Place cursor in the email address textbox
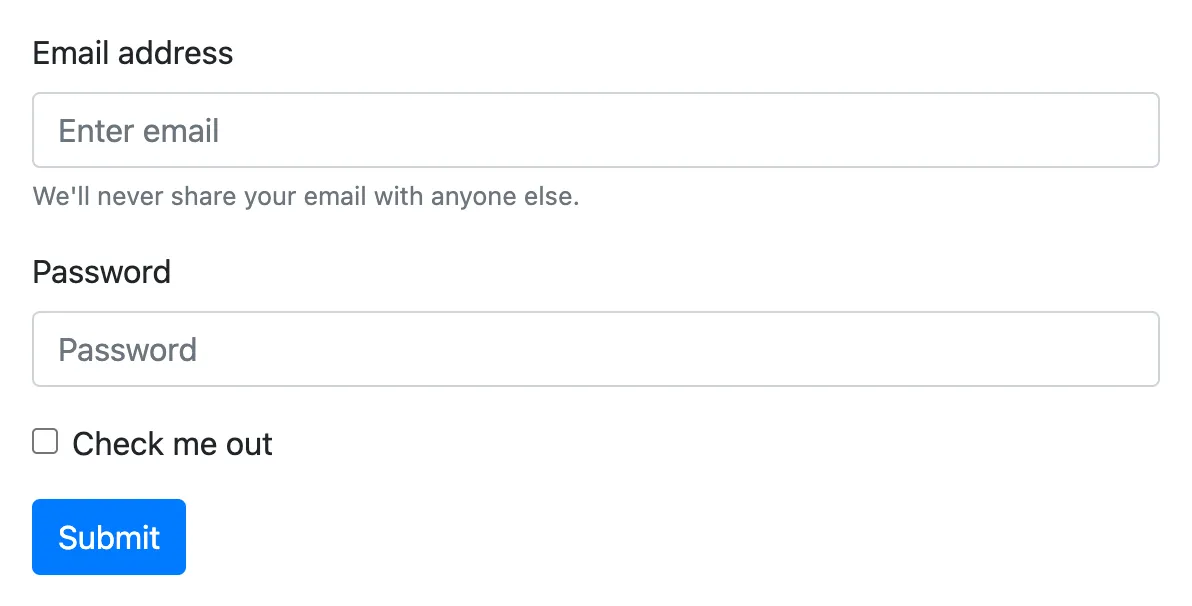Viewport: 1192px width, 606px height. (x=595, y=130)
